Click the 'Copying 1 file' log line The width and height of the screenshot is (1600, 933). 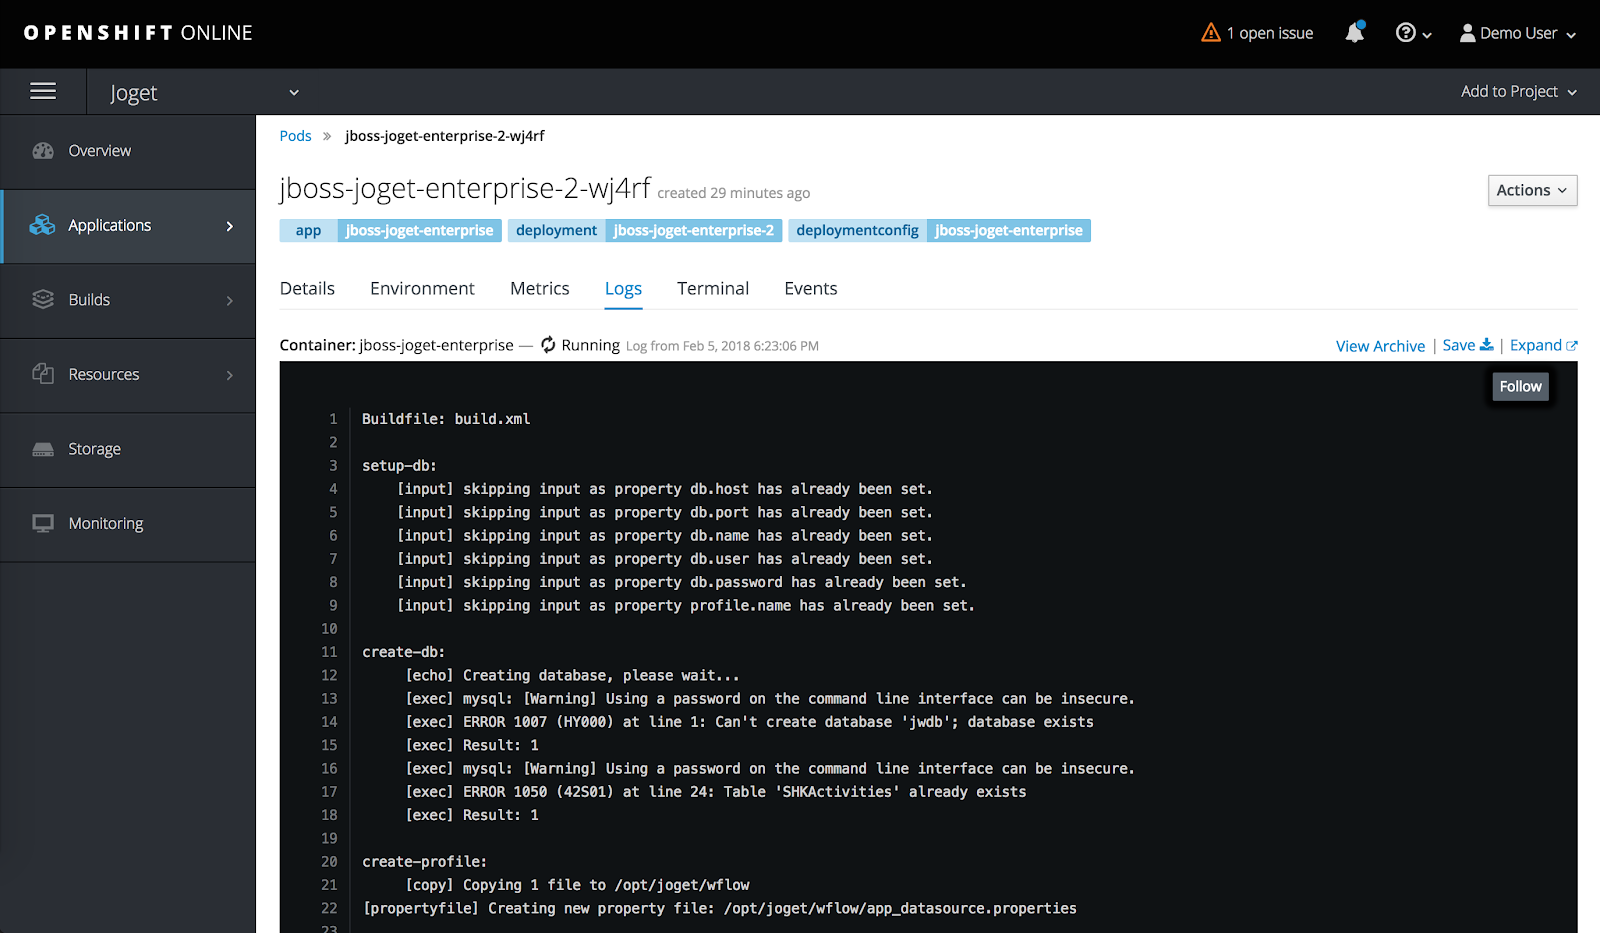[578, 885]
